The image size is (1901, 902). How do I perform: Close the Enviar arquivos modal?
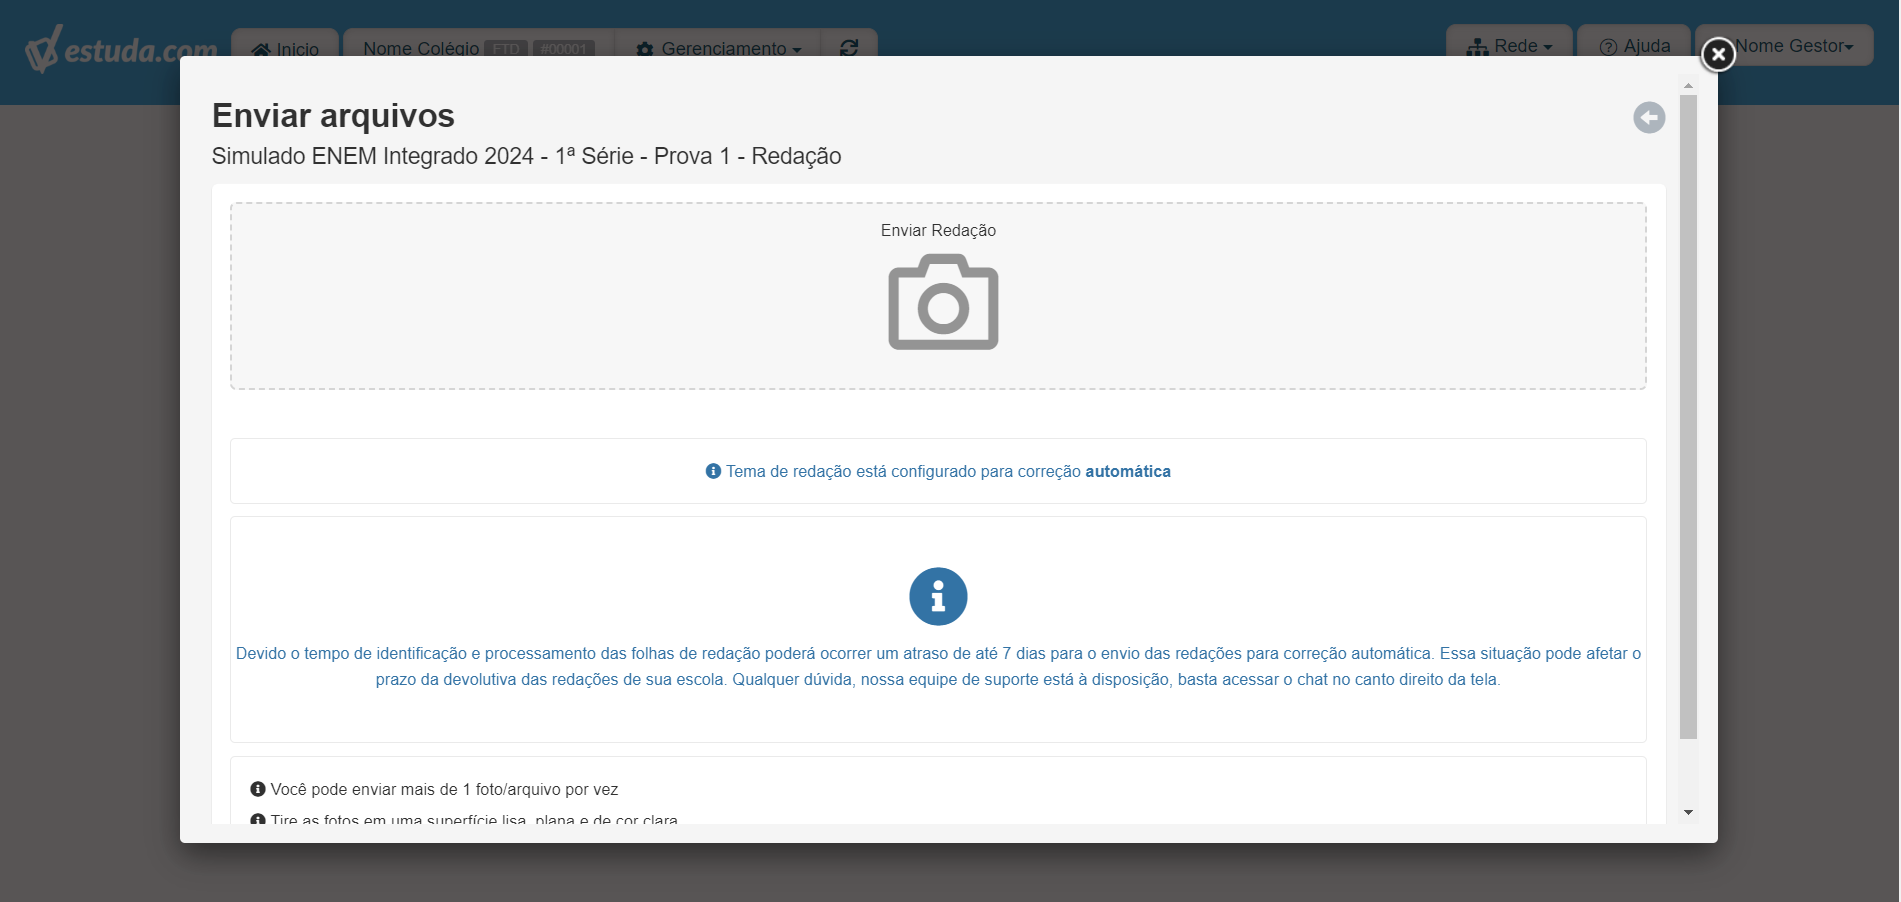pyautogui.click(x=1718, y=54)
